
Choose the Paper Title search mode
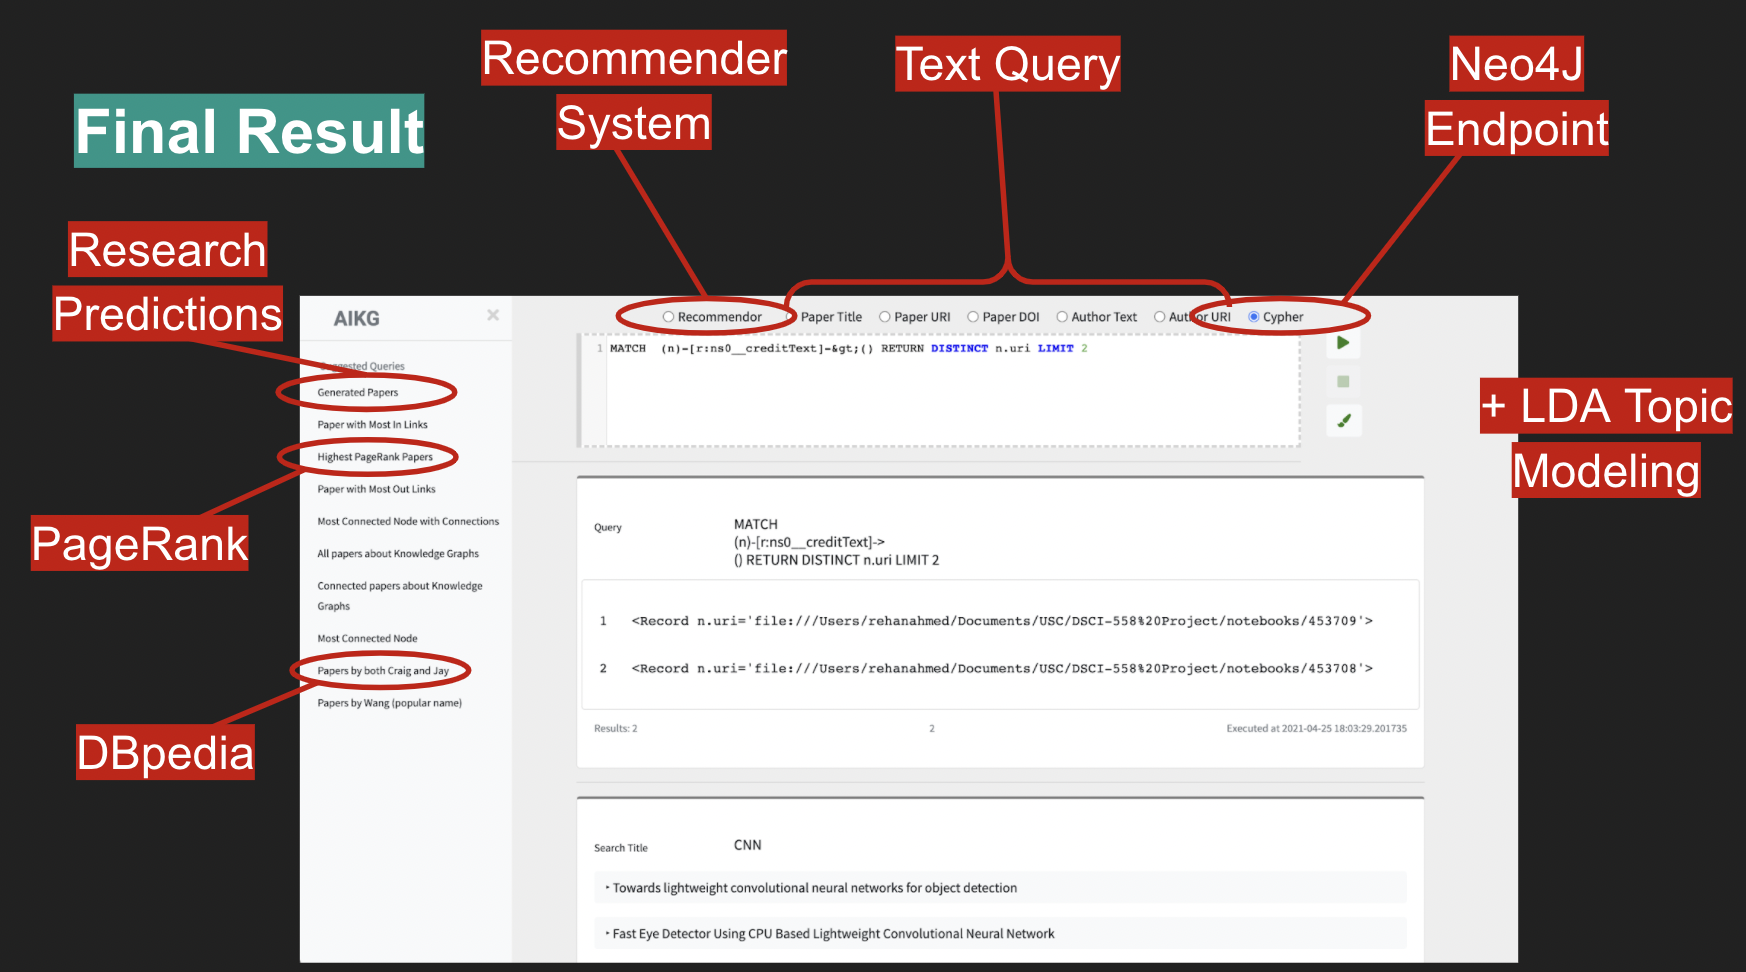(x=831, y=317)
